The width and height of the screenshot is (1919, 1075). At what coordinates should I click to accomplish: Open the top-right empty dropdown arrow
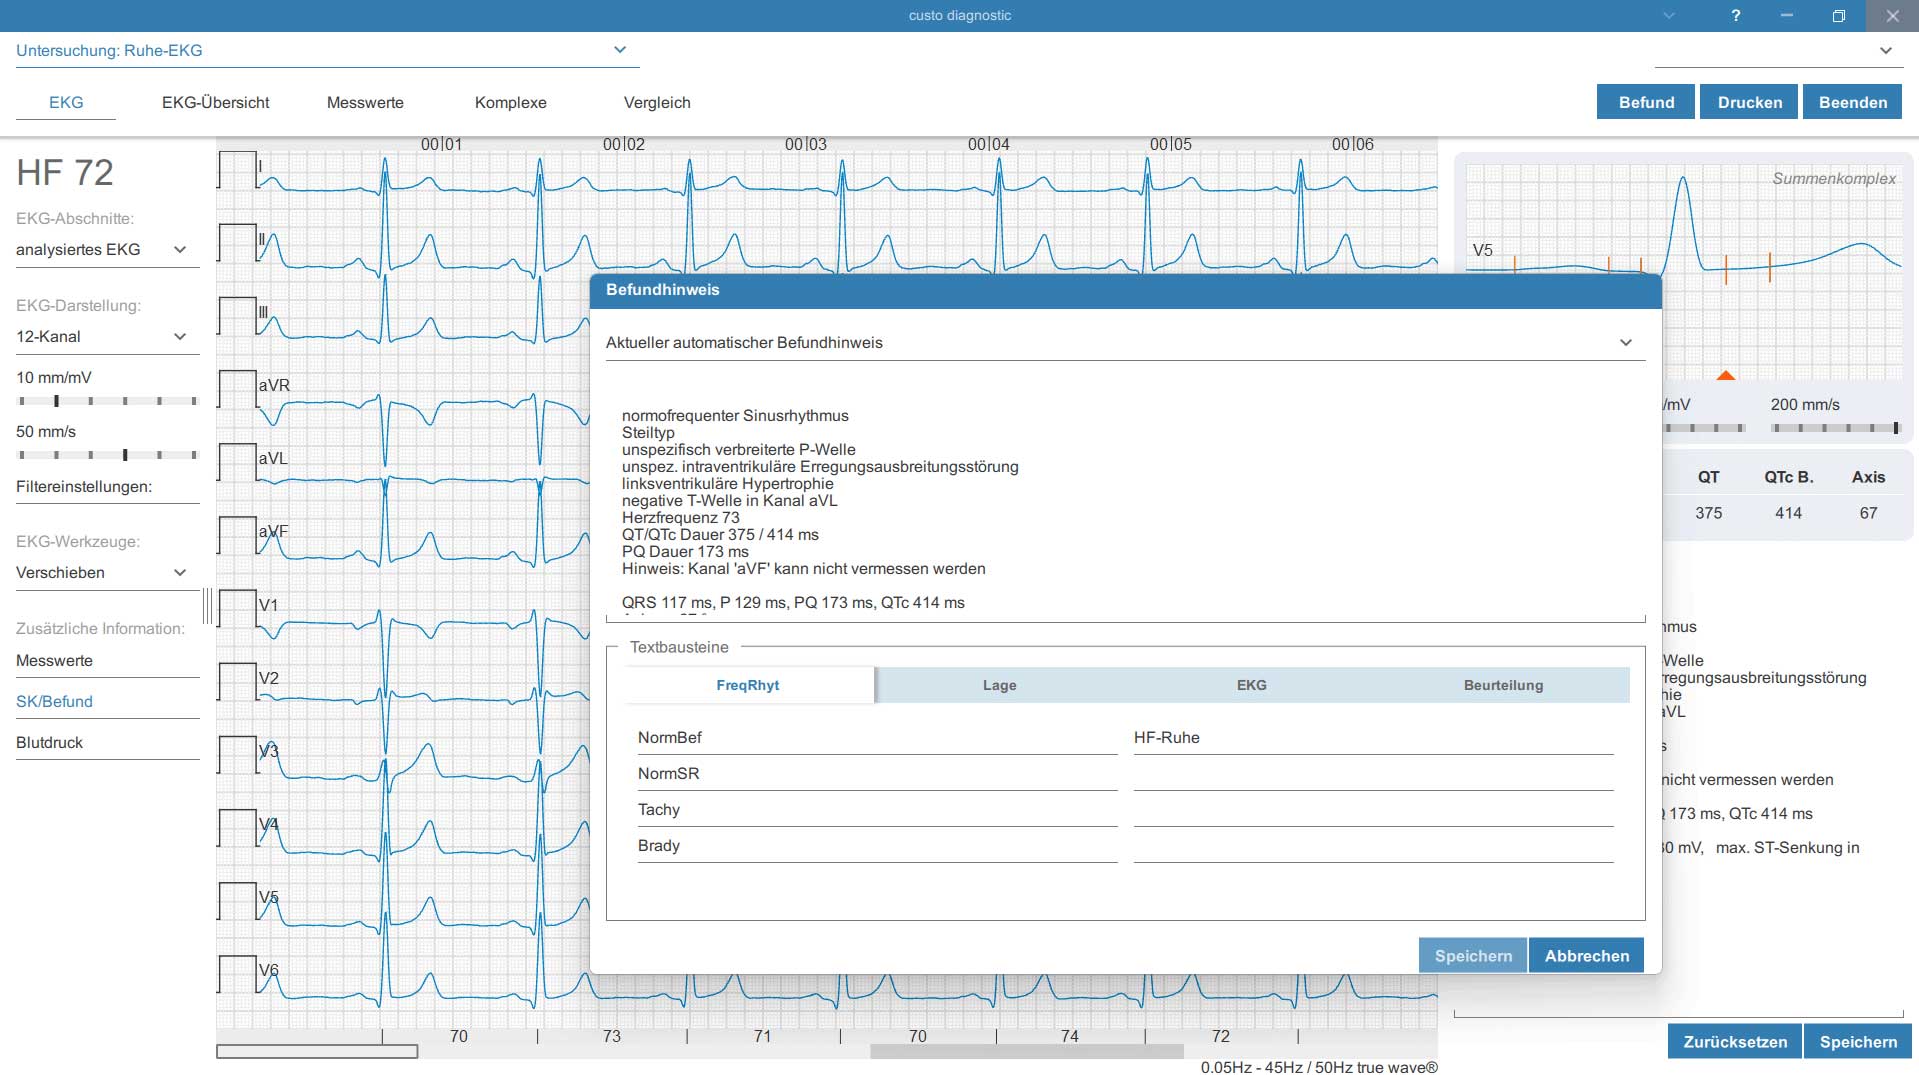tap(1886, 50)
